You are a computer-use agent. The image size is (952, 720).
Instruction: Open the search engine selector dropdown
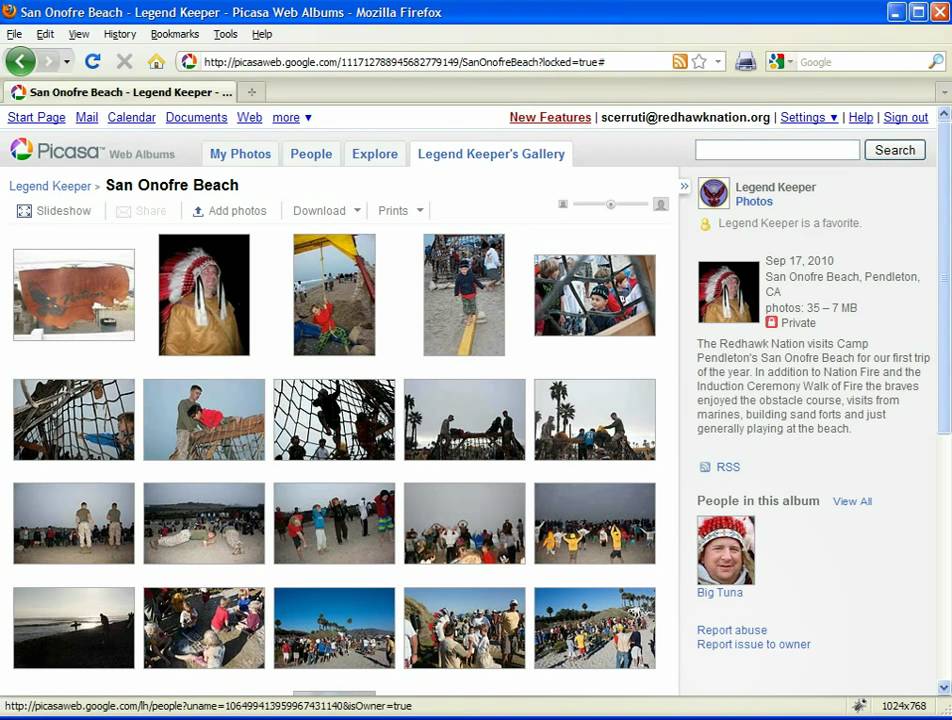[790, 61]
